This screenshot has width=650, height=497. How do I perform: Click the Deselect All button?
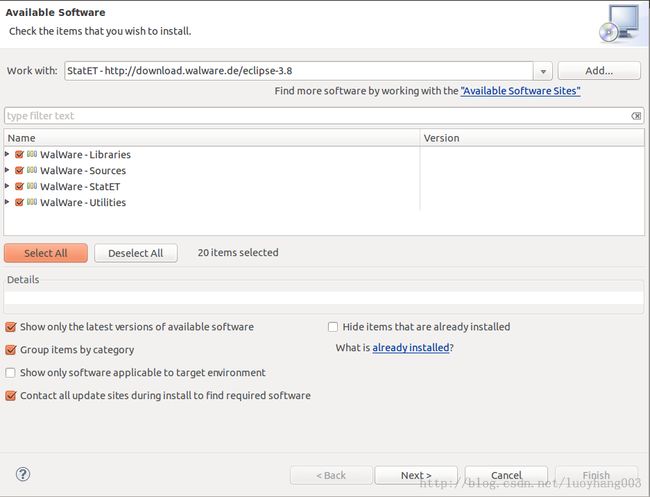coord(136,253)
